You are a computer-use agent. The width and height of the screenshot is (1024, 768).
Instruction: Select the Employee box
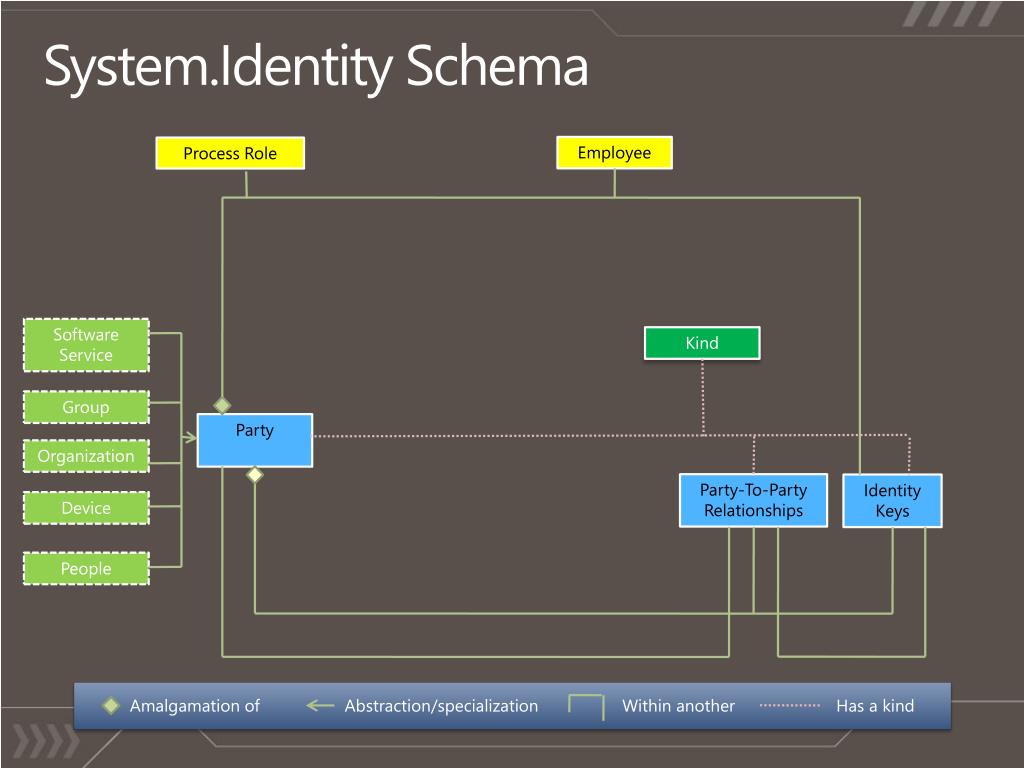click(x=615, y=153)
